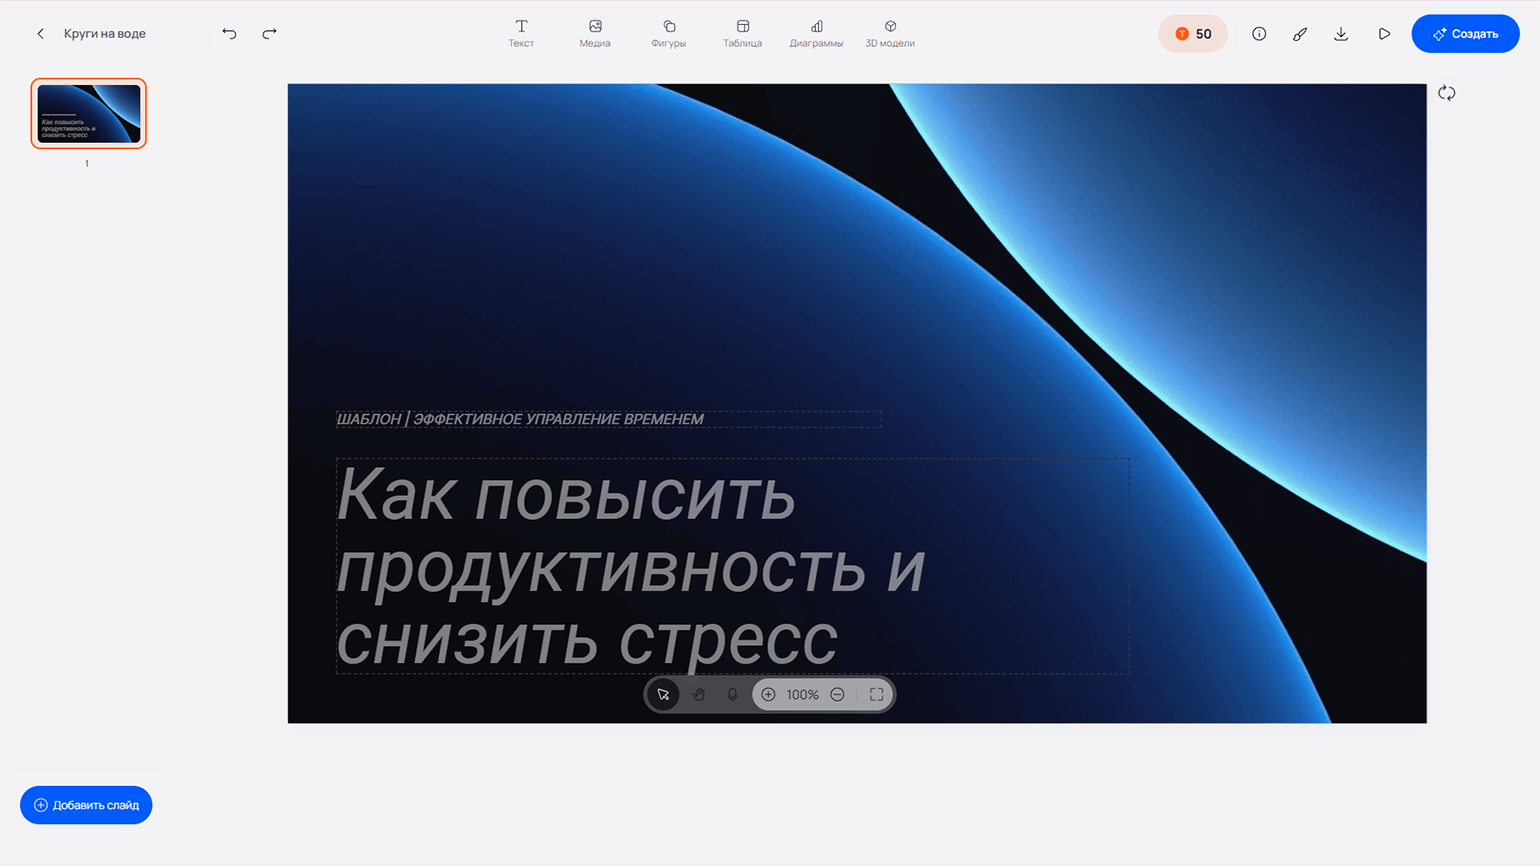
Task: Zoom in with the plus icon
Action: (x=768, y=695)
